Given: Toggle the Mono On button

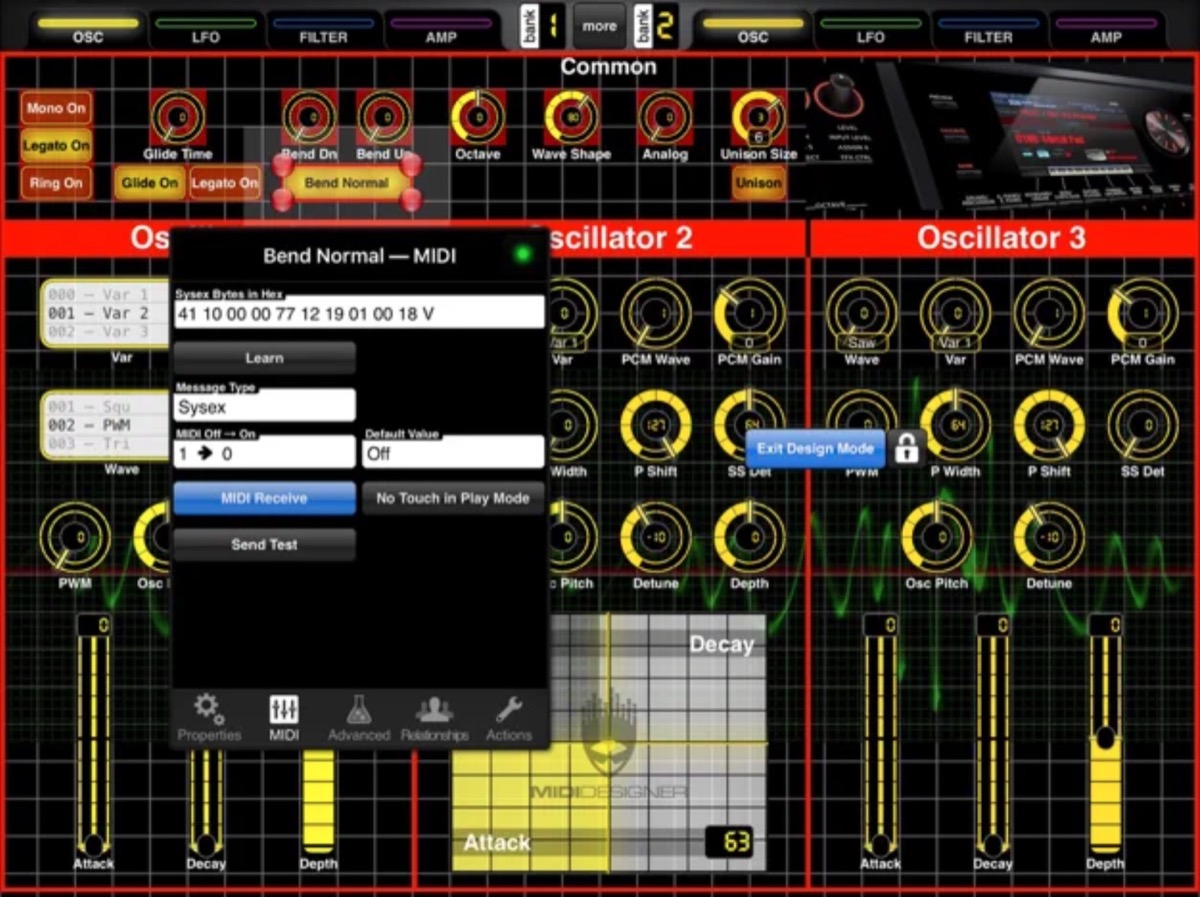Looking at the screenshot, I should (x=56, y=108).
